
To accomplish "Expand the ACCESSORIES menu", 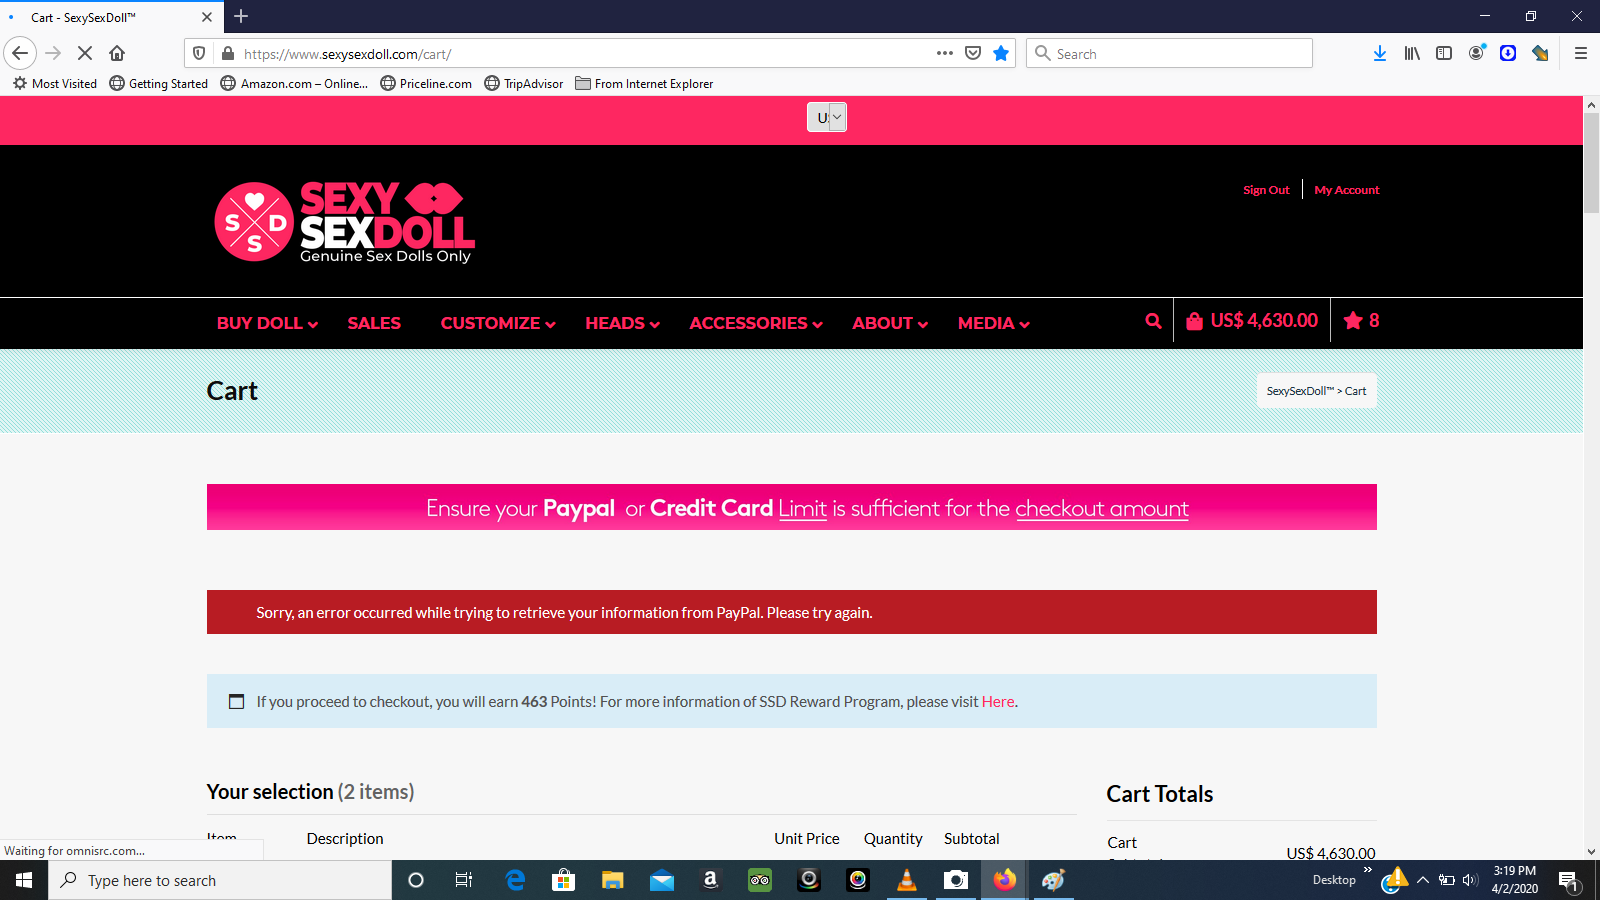I will point(756,323).
